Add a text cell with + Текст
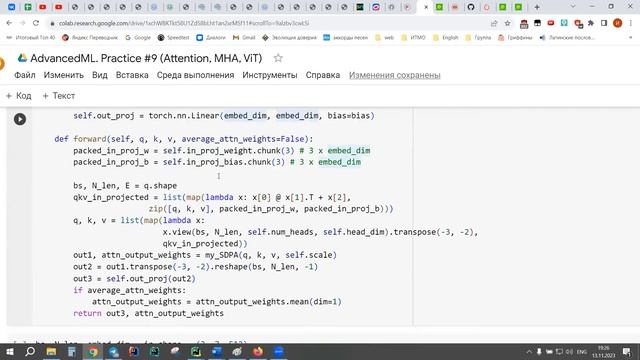Image resolution: width=640 pixels, height=360 pixels. click(59, 96)
